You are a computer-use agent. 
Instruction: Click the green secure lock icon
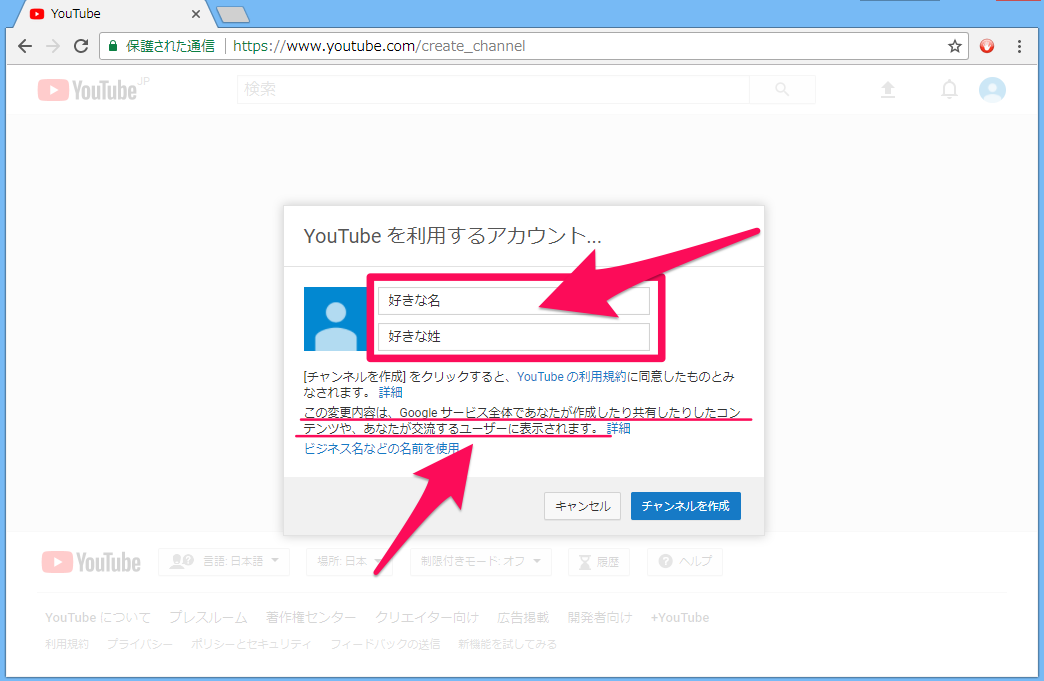coord(113,46)
